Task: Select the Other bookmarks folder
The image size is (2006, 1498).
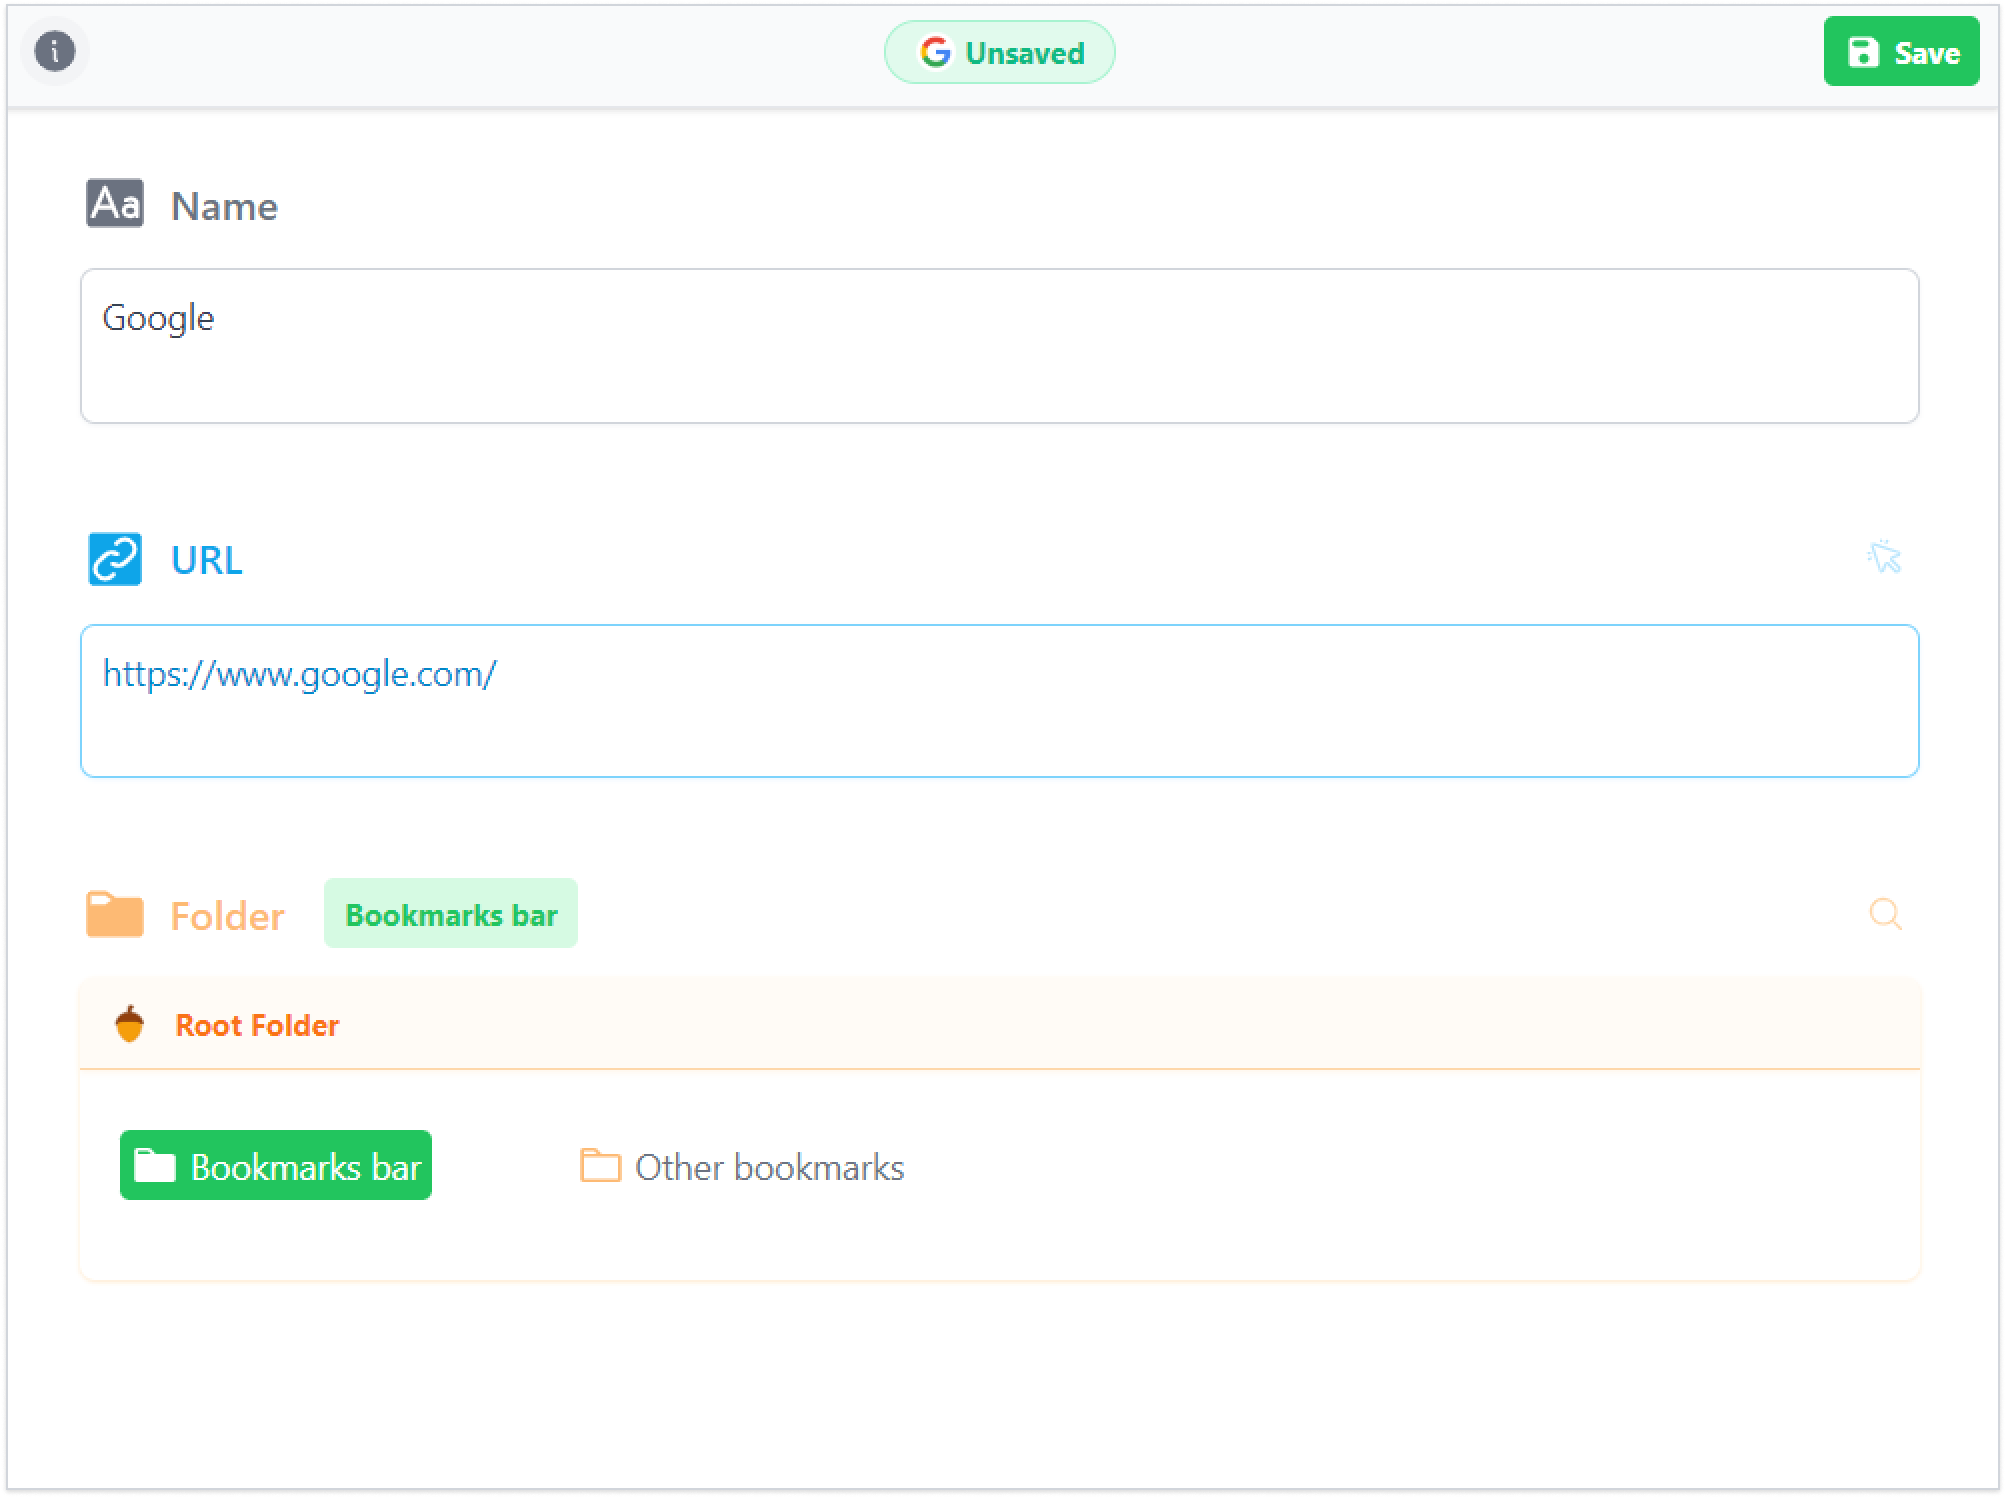Action: click(743, 1167)
